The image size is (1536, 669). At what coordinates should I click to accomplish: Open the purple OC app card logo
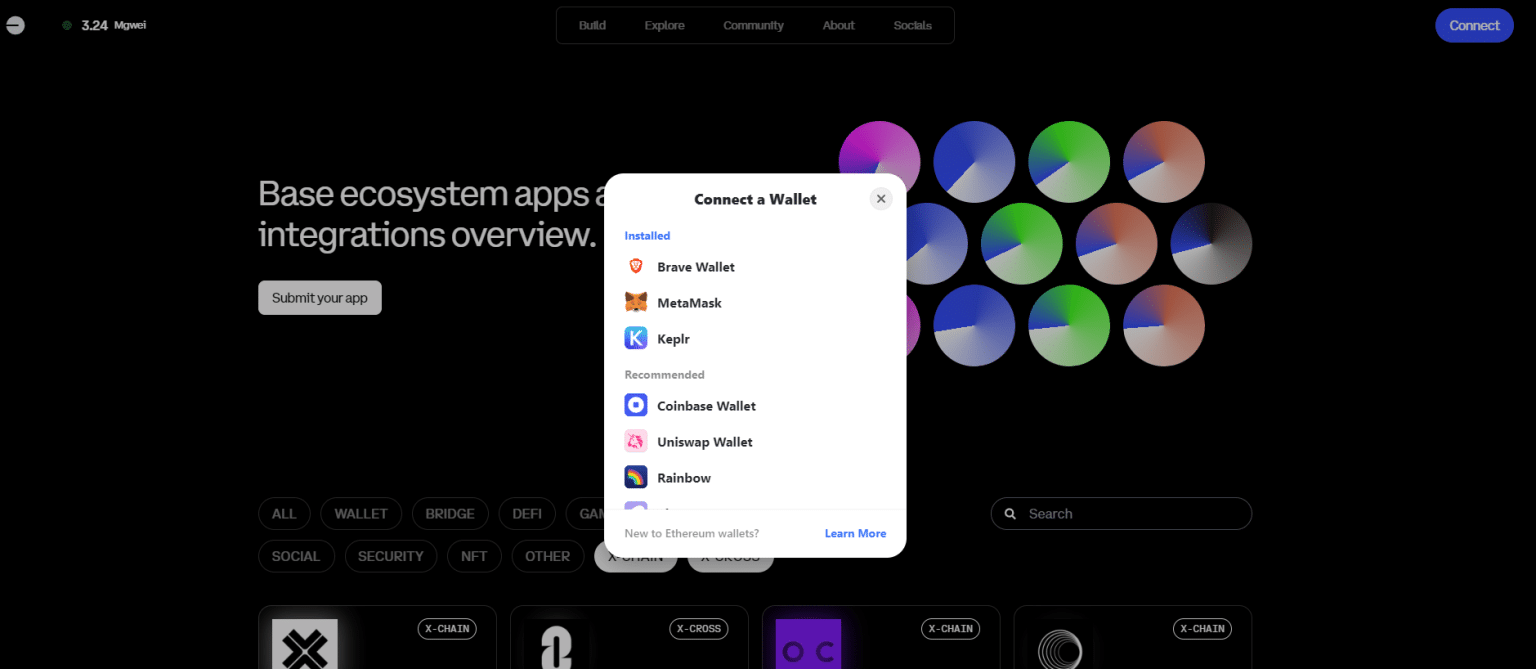(x=809, y=644)
